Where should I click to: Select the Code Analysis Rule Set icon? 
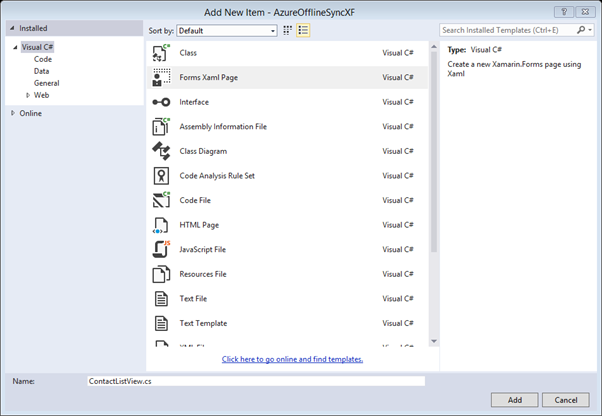coord(161,176)
